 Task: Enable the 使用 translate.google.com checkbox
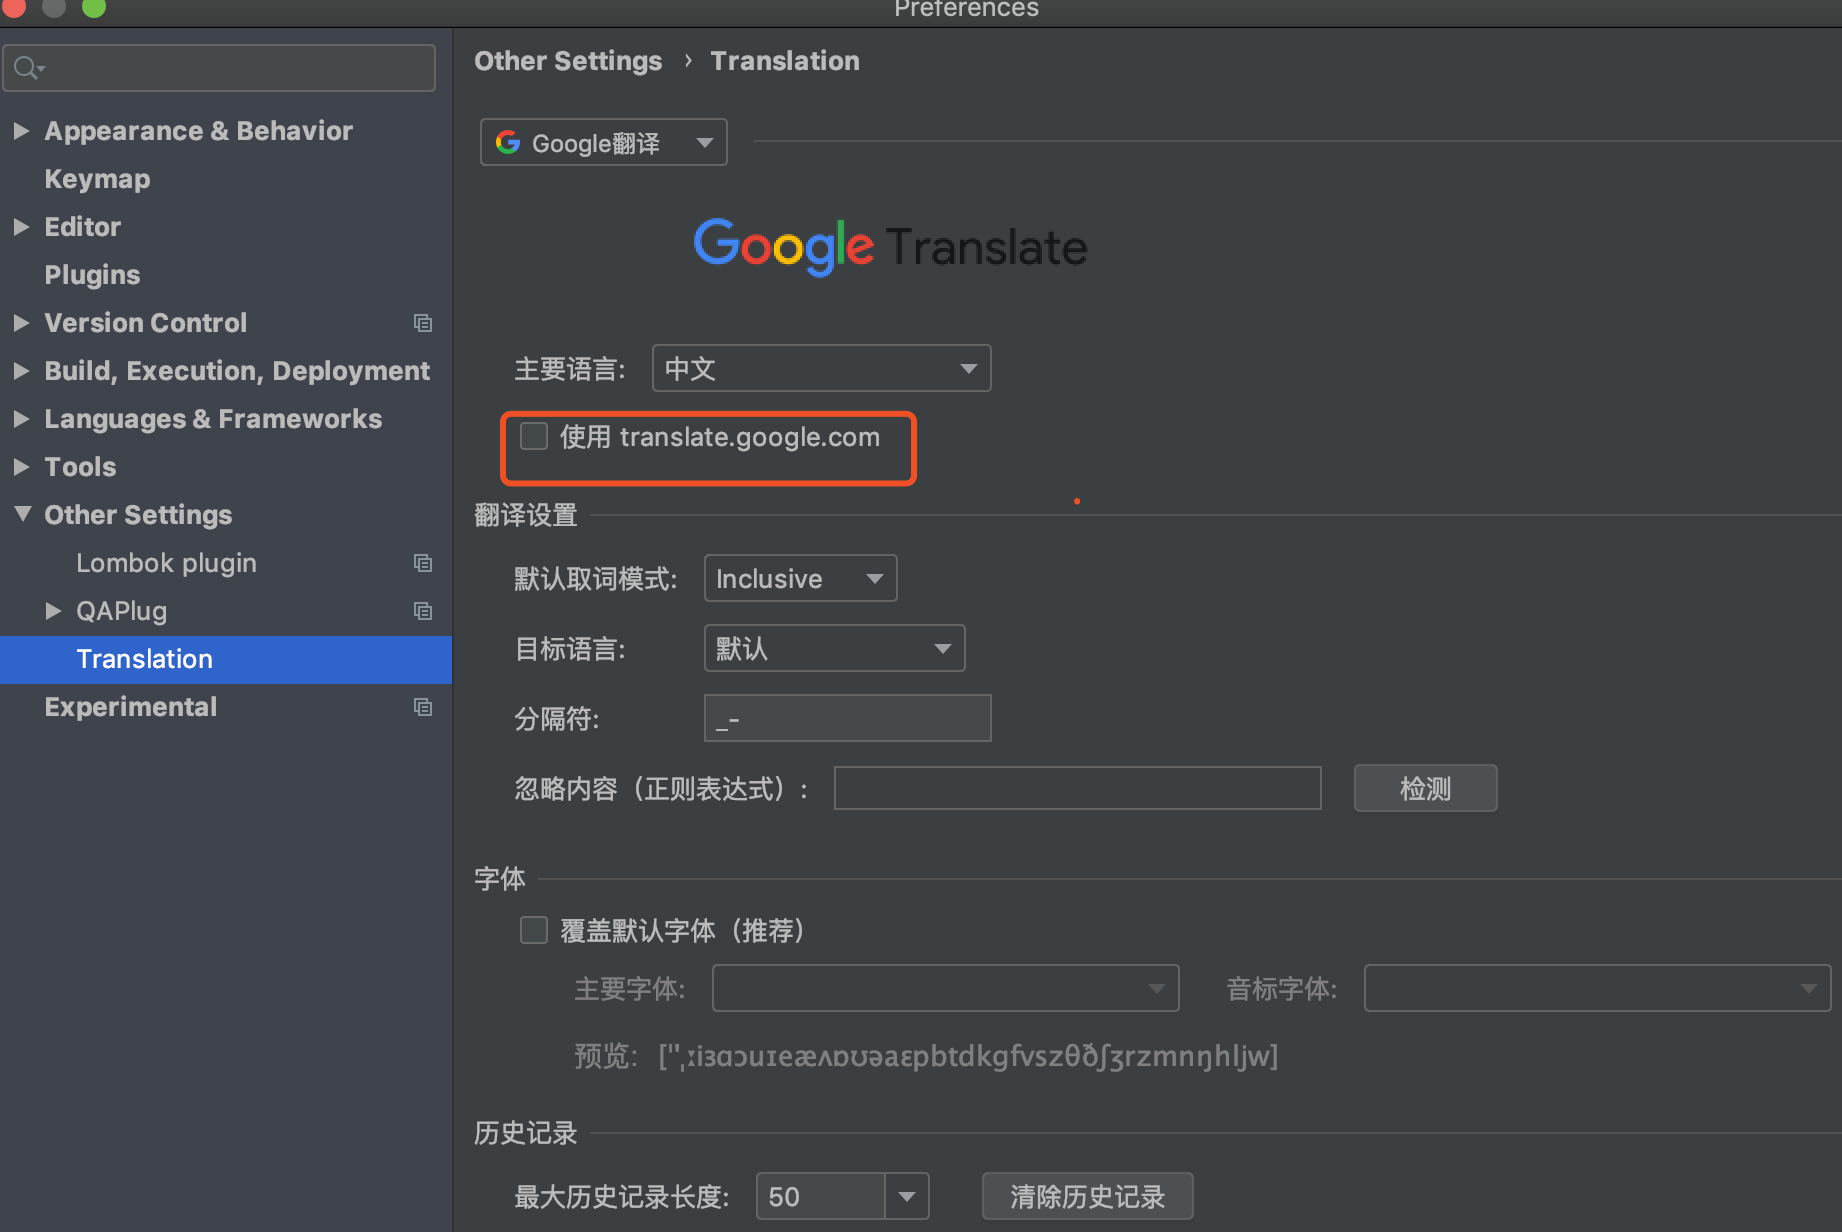[x=534, y=436]
